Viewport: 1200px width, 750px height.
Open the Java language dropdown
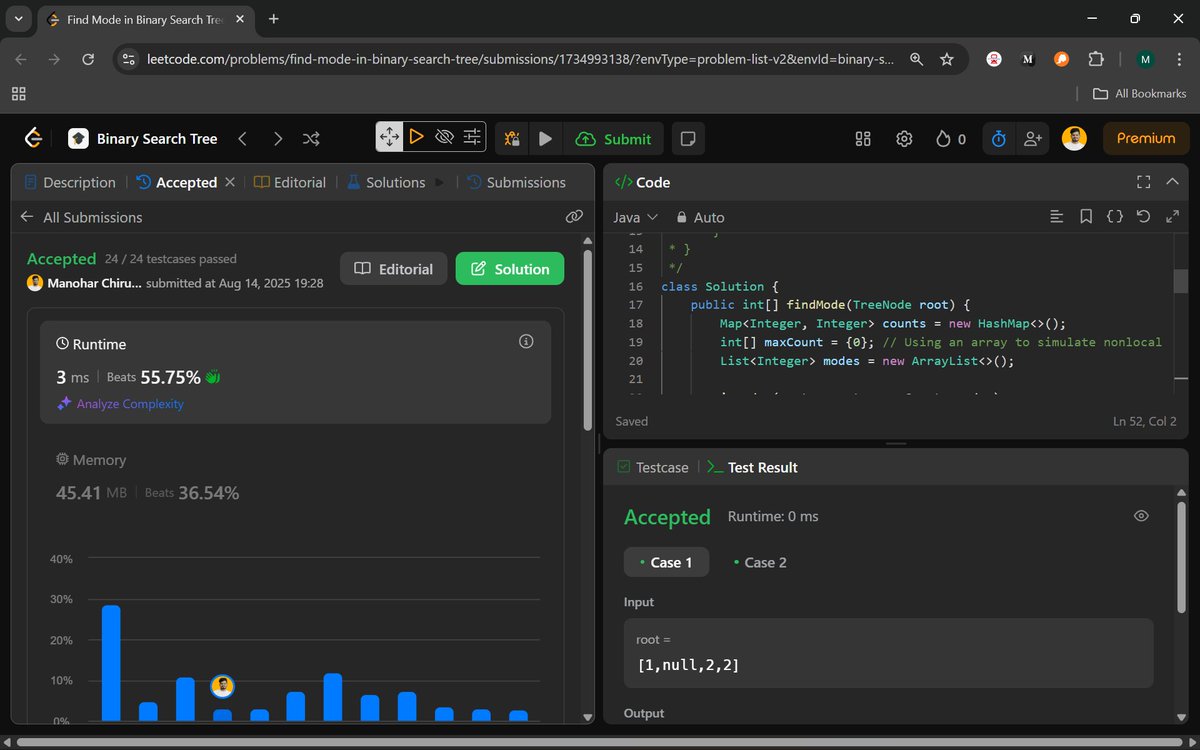point(636,217)
